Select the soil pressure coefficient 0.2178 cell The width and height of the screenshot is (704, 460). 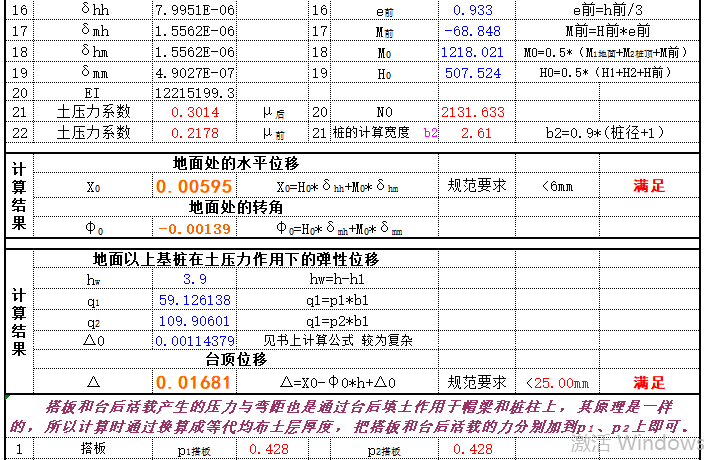coord(194,133)
